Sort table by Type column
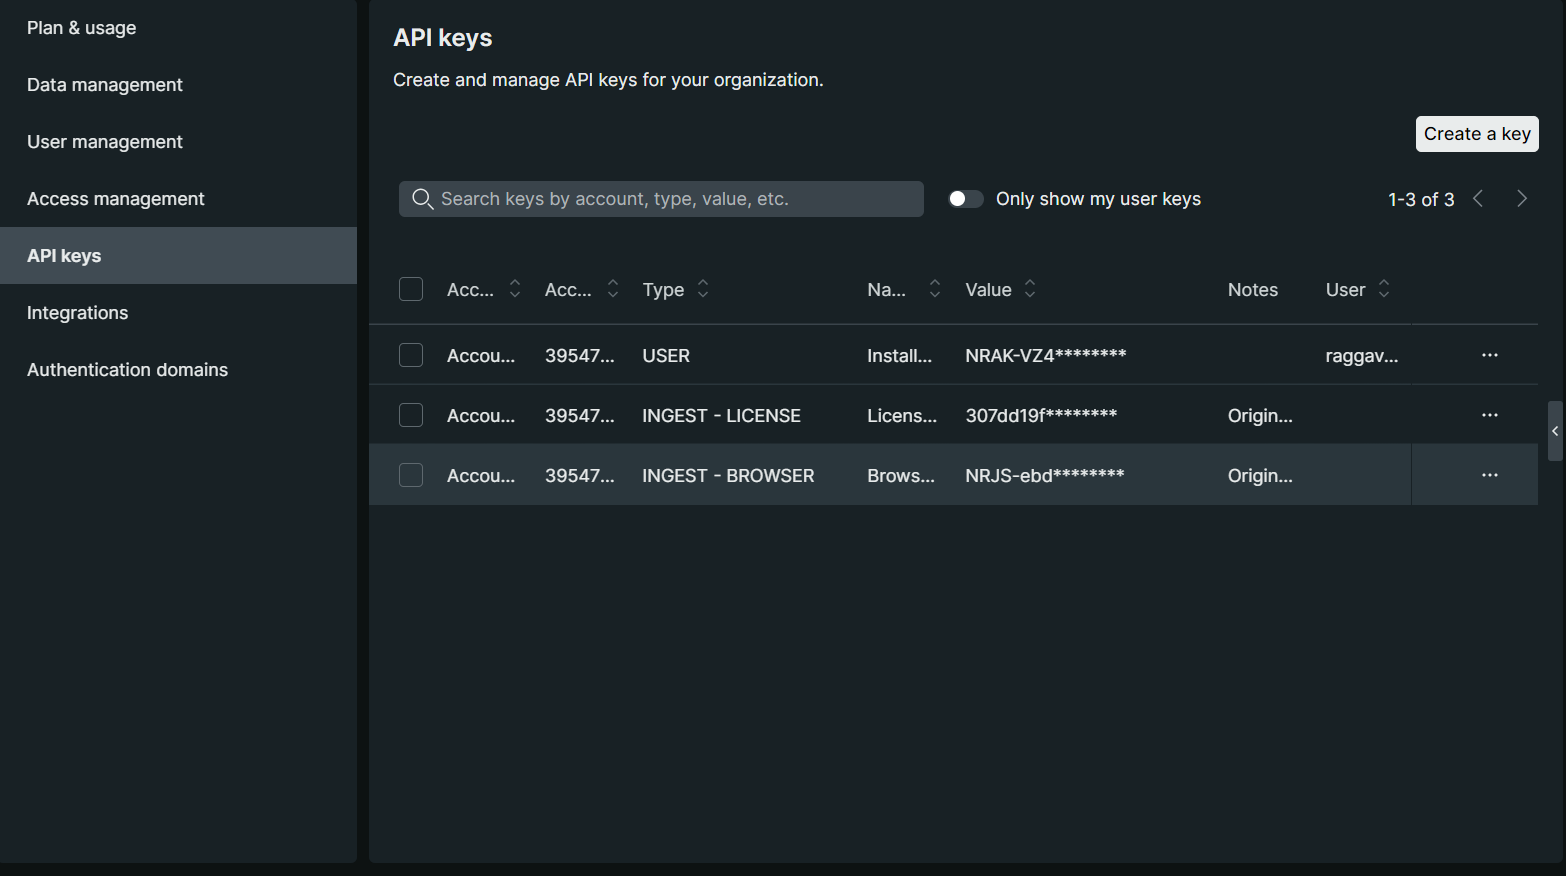This screenshot has height=876, width=1566. [x=703, y=289]
